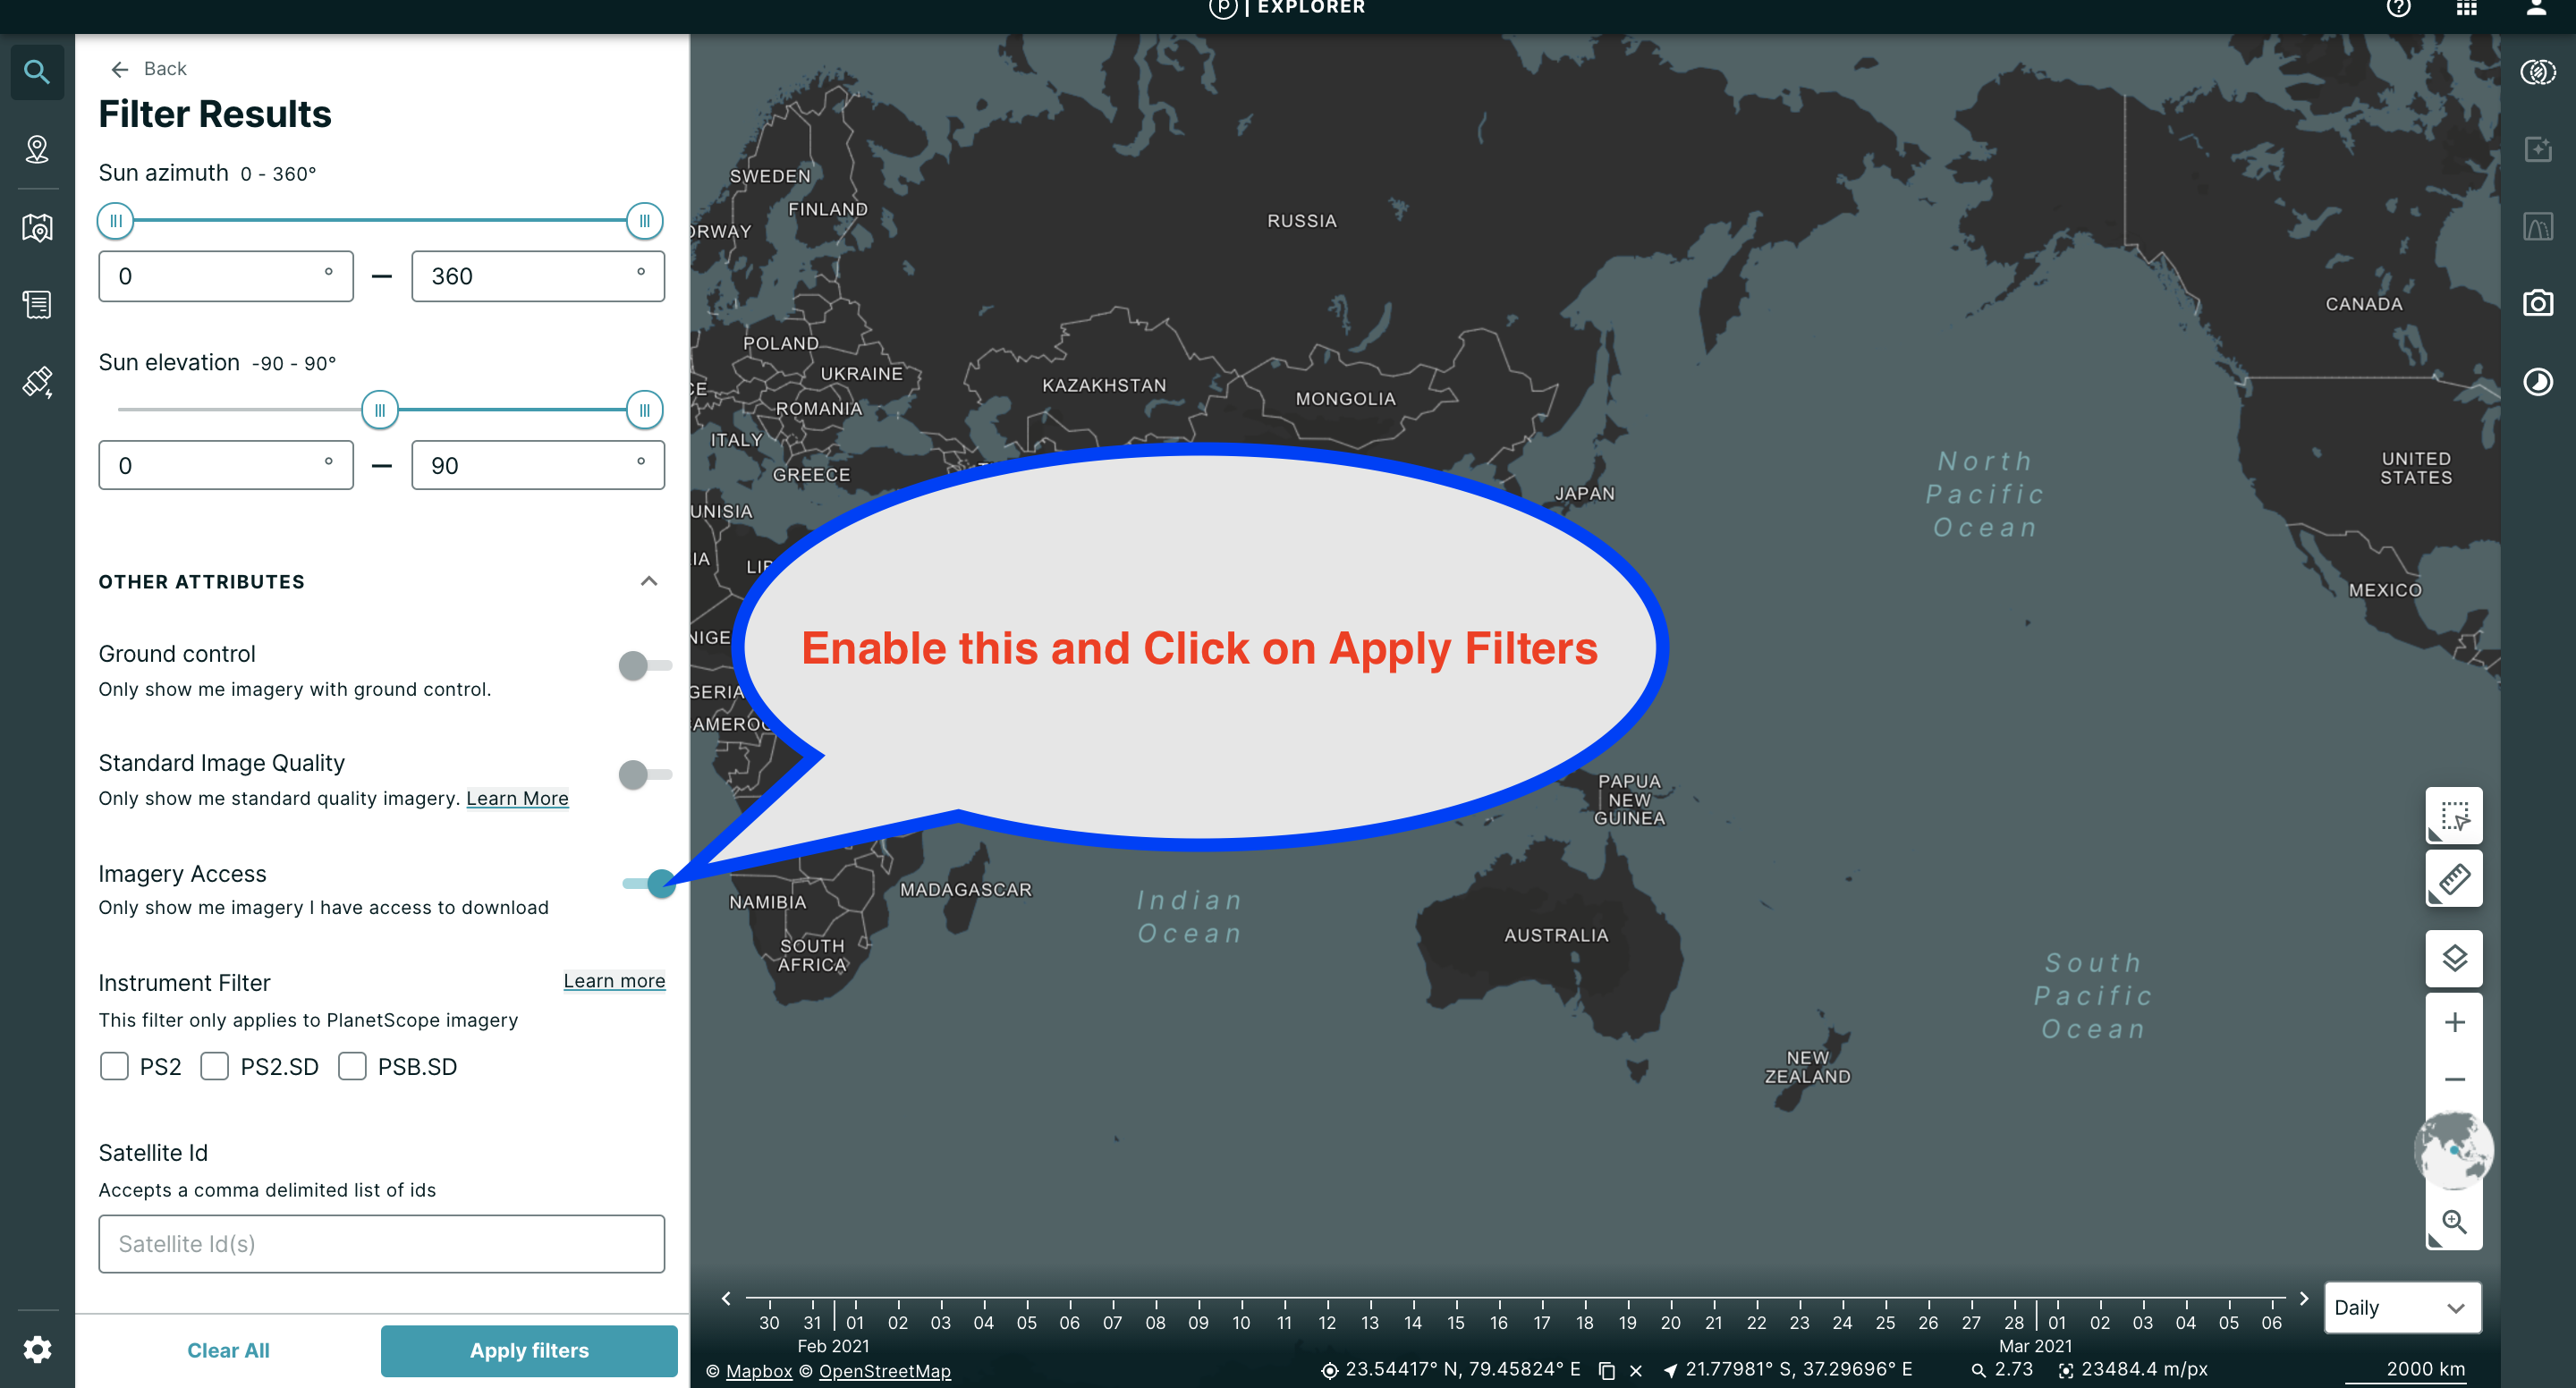Image resolution: width=2576 pixels, height=1388 pixels.
Task: Check the PSB.SD instrument filter checkbox
Action: tap(352, 1066)
